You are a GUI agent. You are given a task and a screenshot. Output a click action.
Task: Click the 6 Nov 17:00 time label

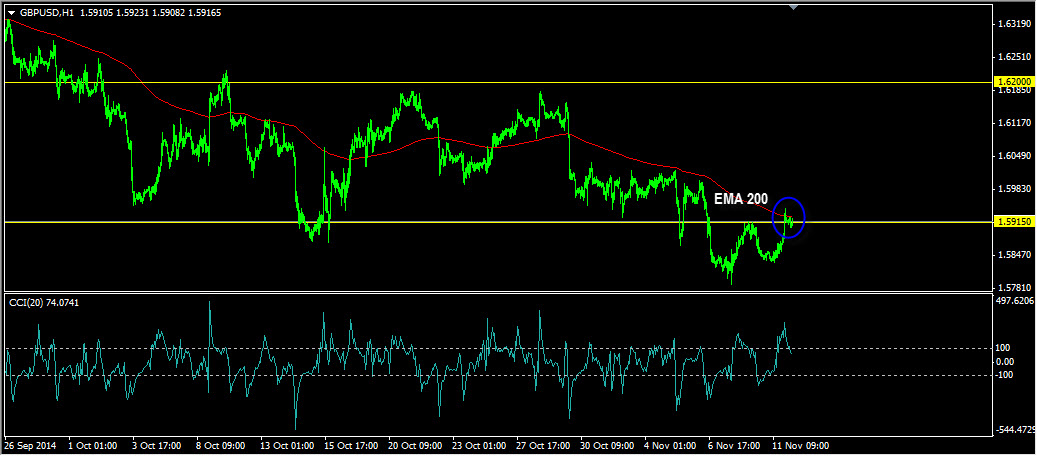[x=734, y=445]
